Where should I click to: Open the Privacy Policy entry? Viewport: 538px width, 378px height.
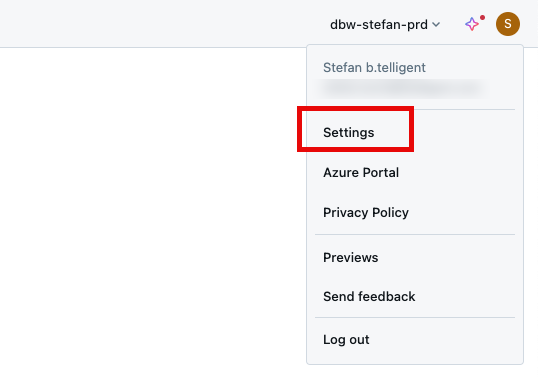[x=366, y=213]
